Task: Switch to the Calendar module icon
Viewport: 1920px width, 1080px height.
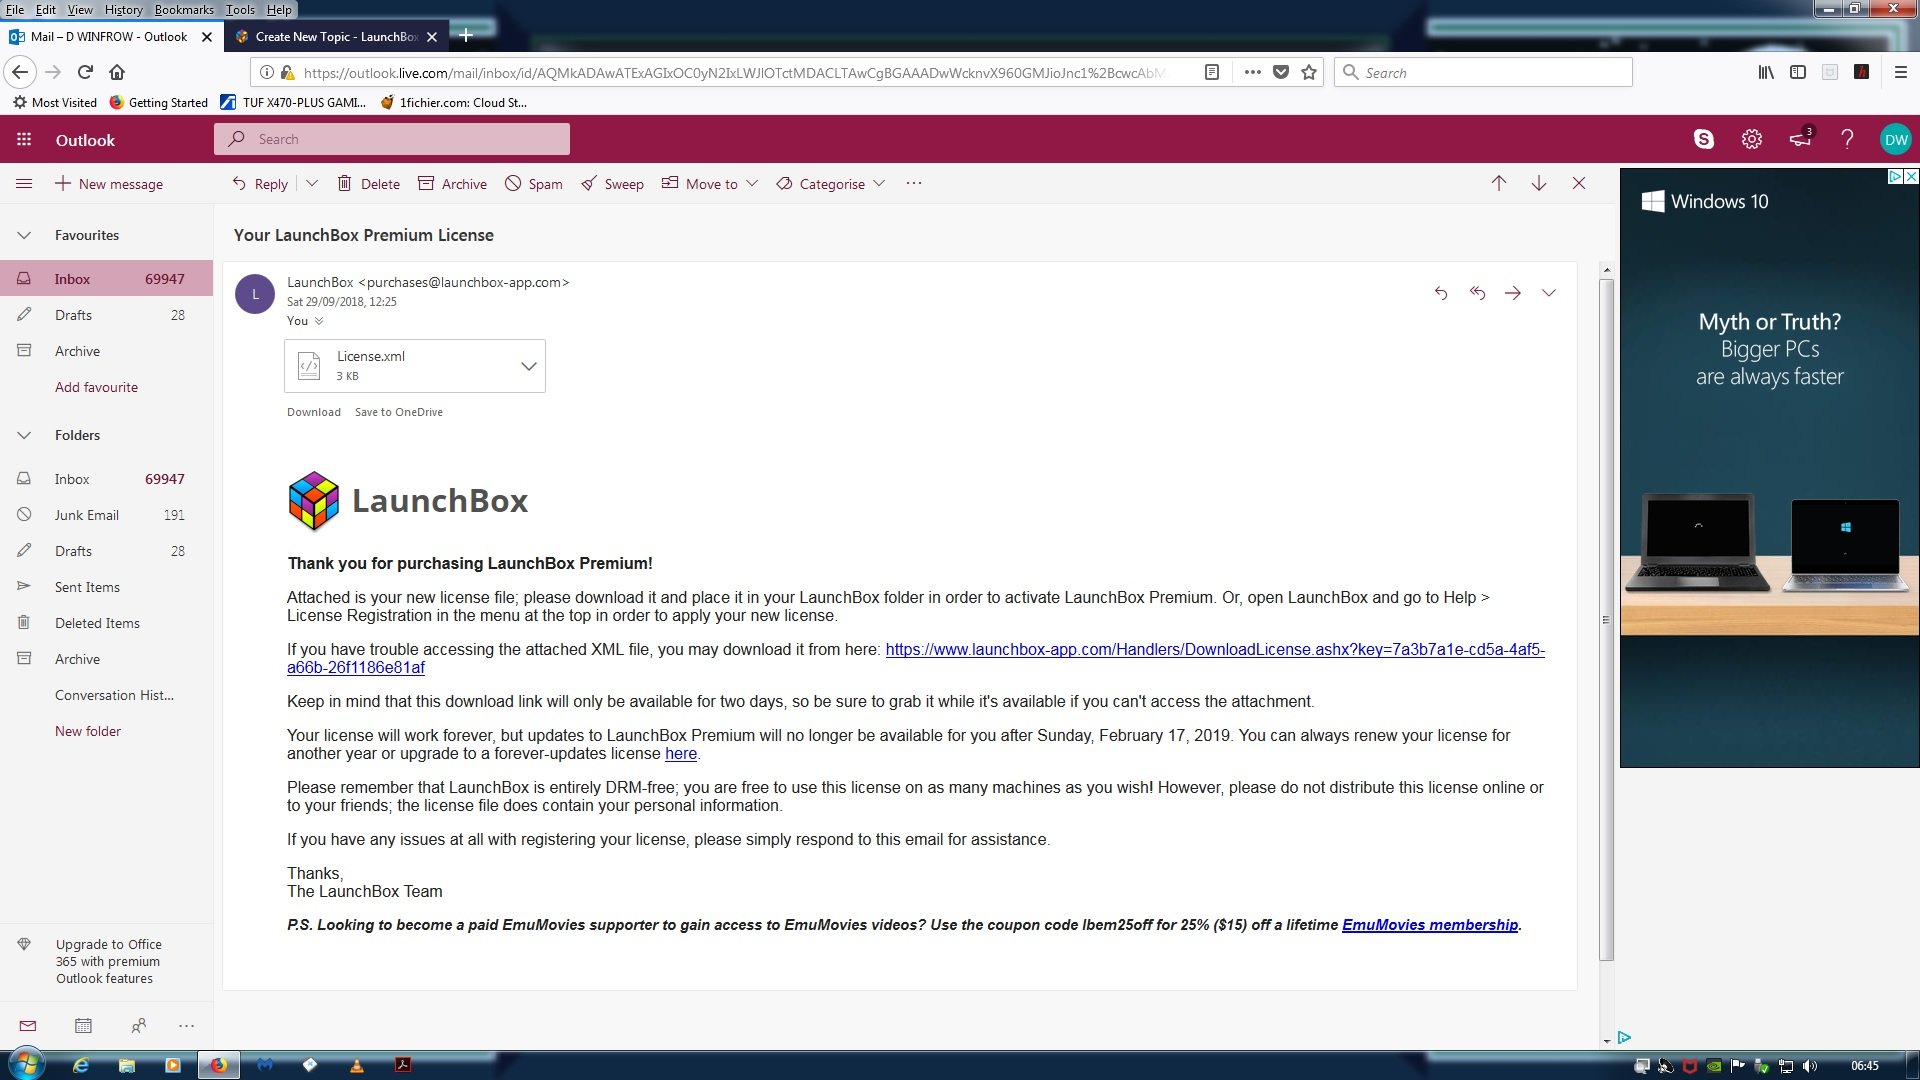Action: (83, 1026)
